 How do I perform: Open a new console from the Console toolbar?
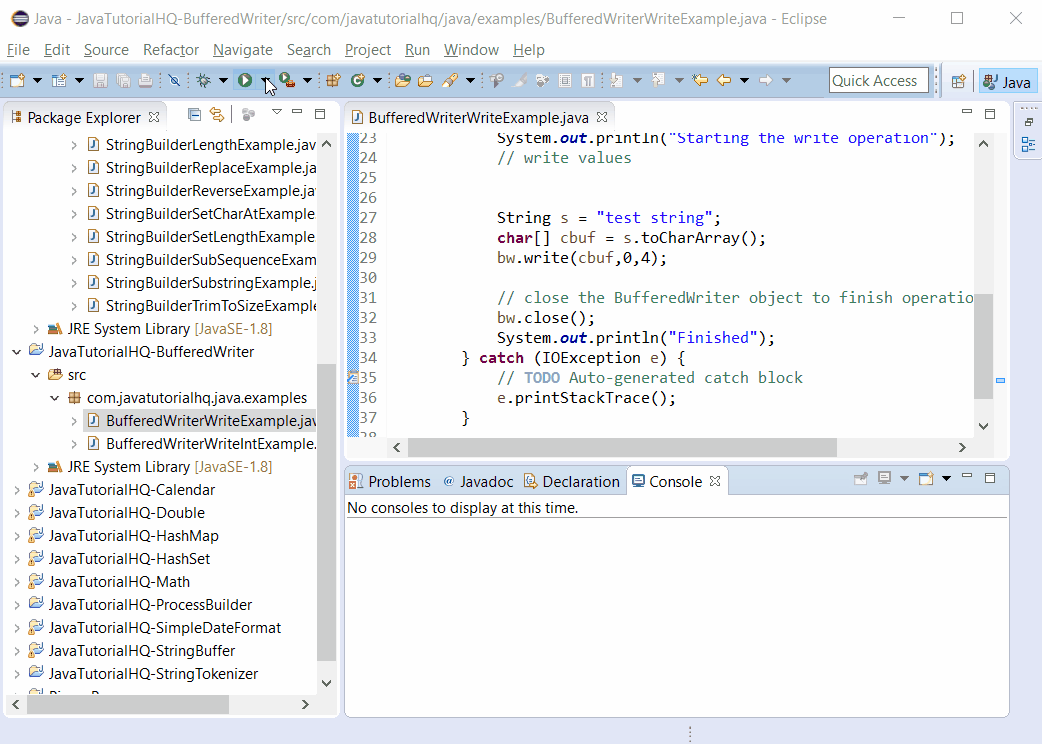tap(924, 478)
